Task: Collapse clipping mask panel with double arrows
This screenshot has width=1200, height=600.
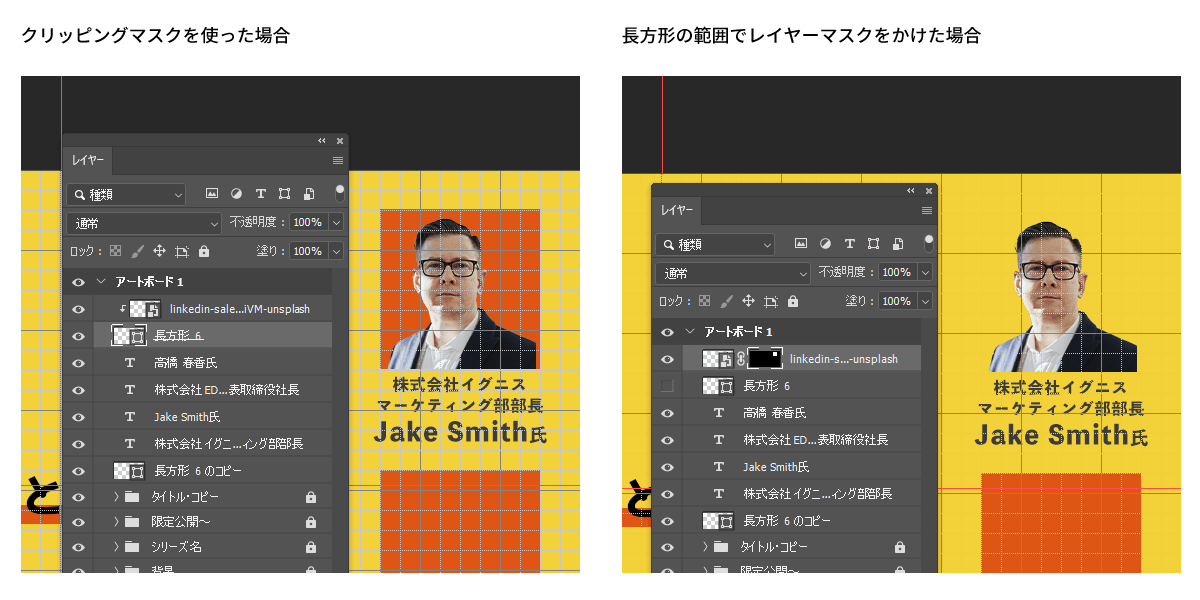Action: tap(322, 141)
